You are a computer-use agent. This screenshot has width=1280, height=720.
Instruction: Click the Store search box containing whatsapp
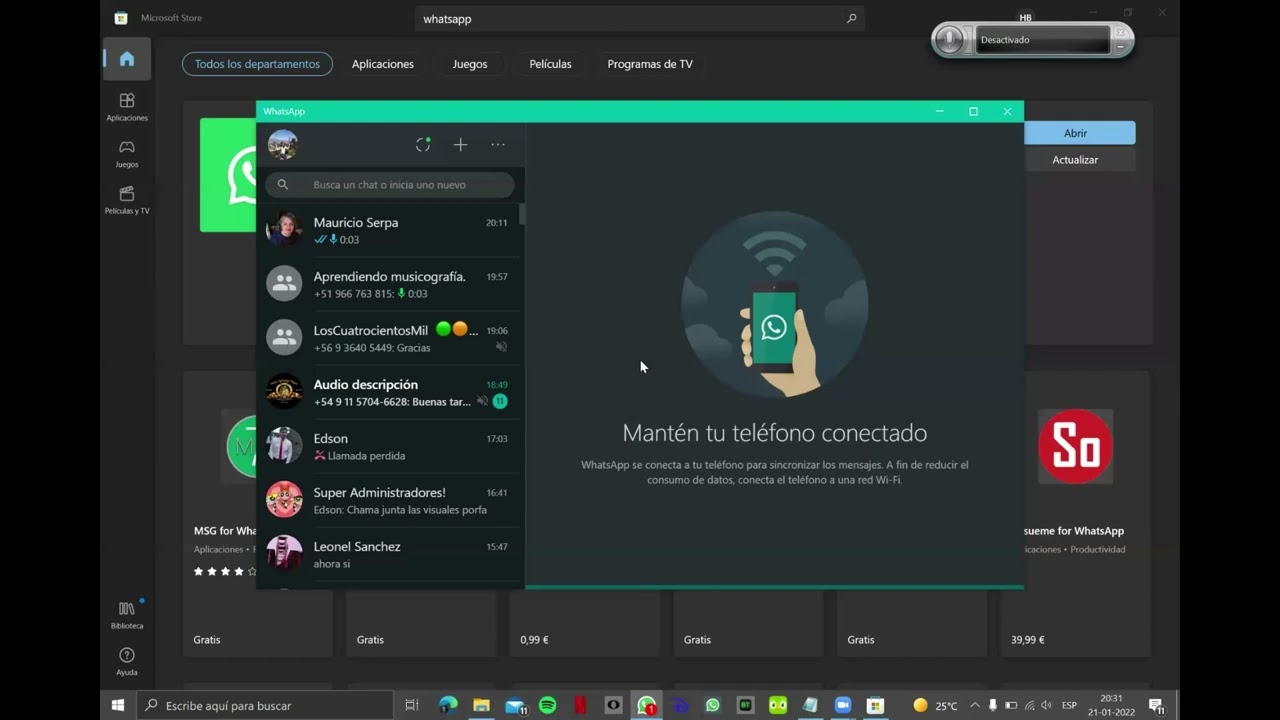coord(640,19)
